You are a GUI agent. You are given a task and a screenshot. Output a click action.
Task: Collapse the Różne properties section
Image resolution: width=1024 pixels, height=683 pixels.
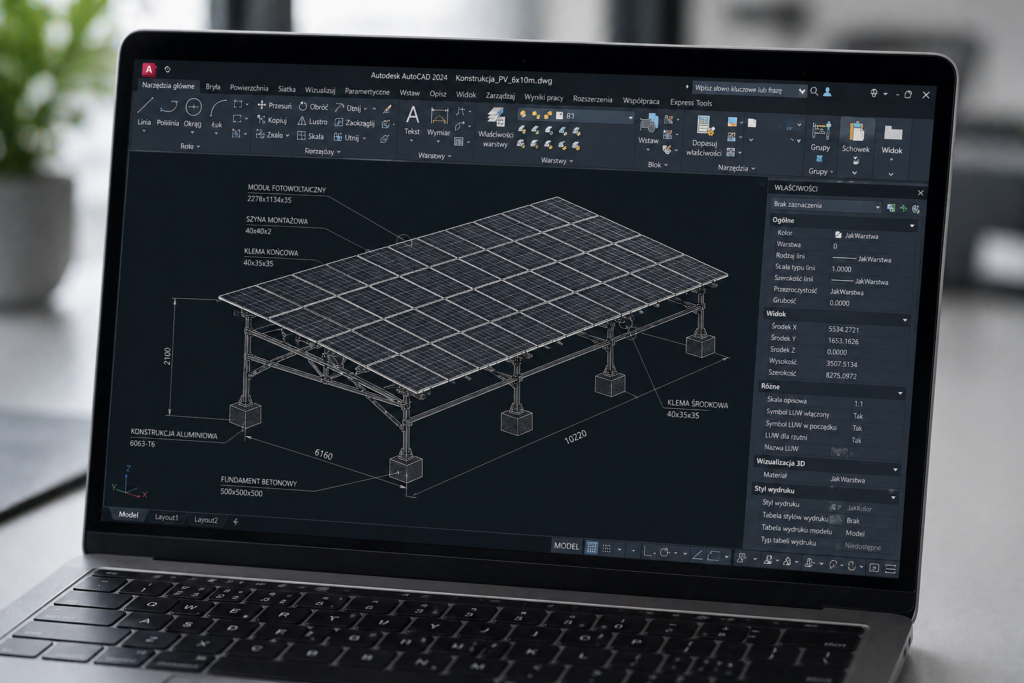click(900, 393)
